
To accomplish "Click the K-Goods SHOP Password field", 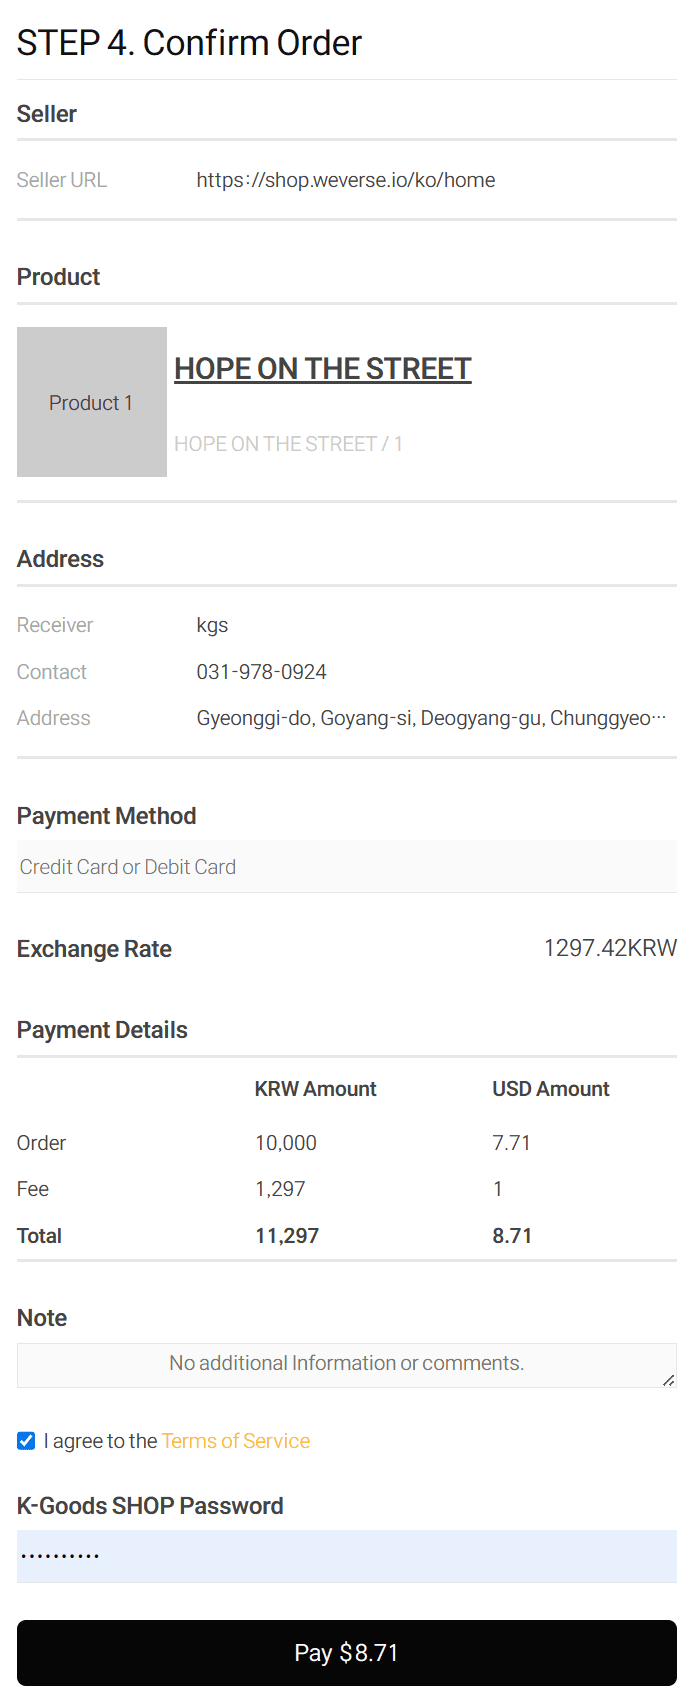I will [x=346, y=1555].
